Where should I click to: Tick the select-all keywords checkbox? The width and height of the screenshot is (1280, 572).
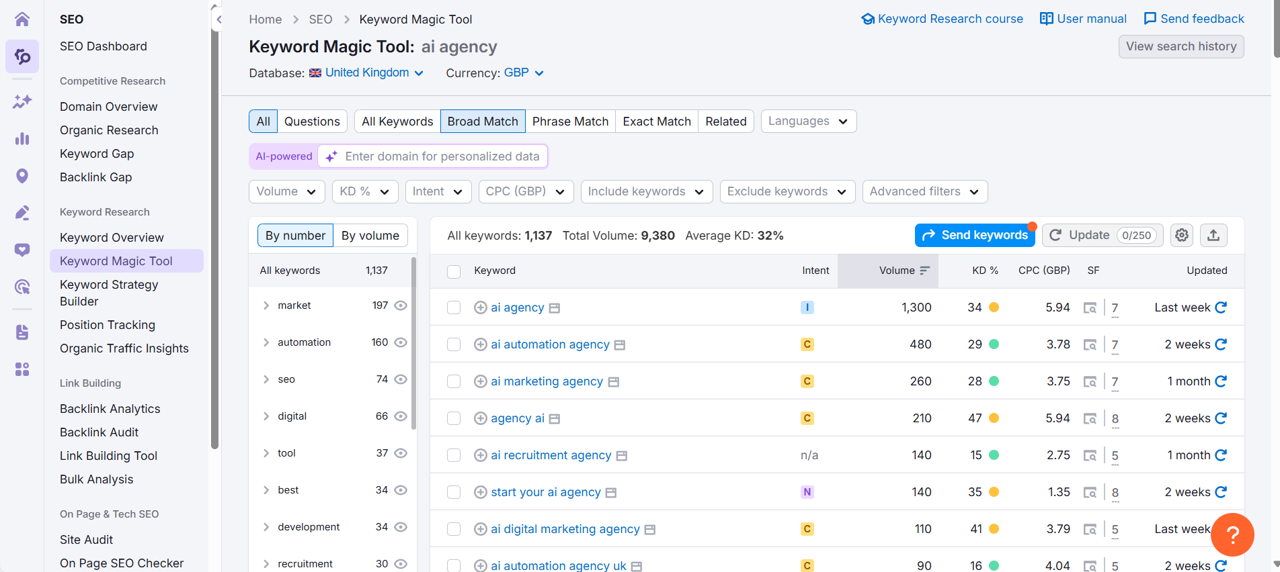tap(454, 271)
